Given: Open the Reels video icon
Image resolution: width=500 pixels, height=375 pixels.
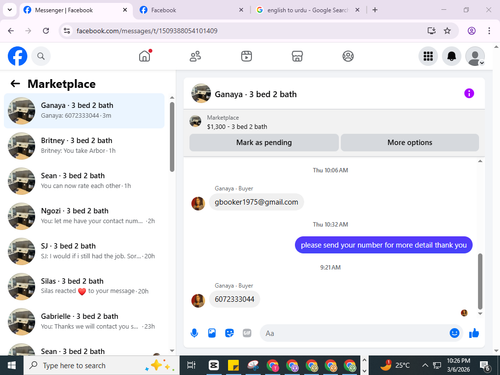Looking at the screenshot, I should coord(246,56).
